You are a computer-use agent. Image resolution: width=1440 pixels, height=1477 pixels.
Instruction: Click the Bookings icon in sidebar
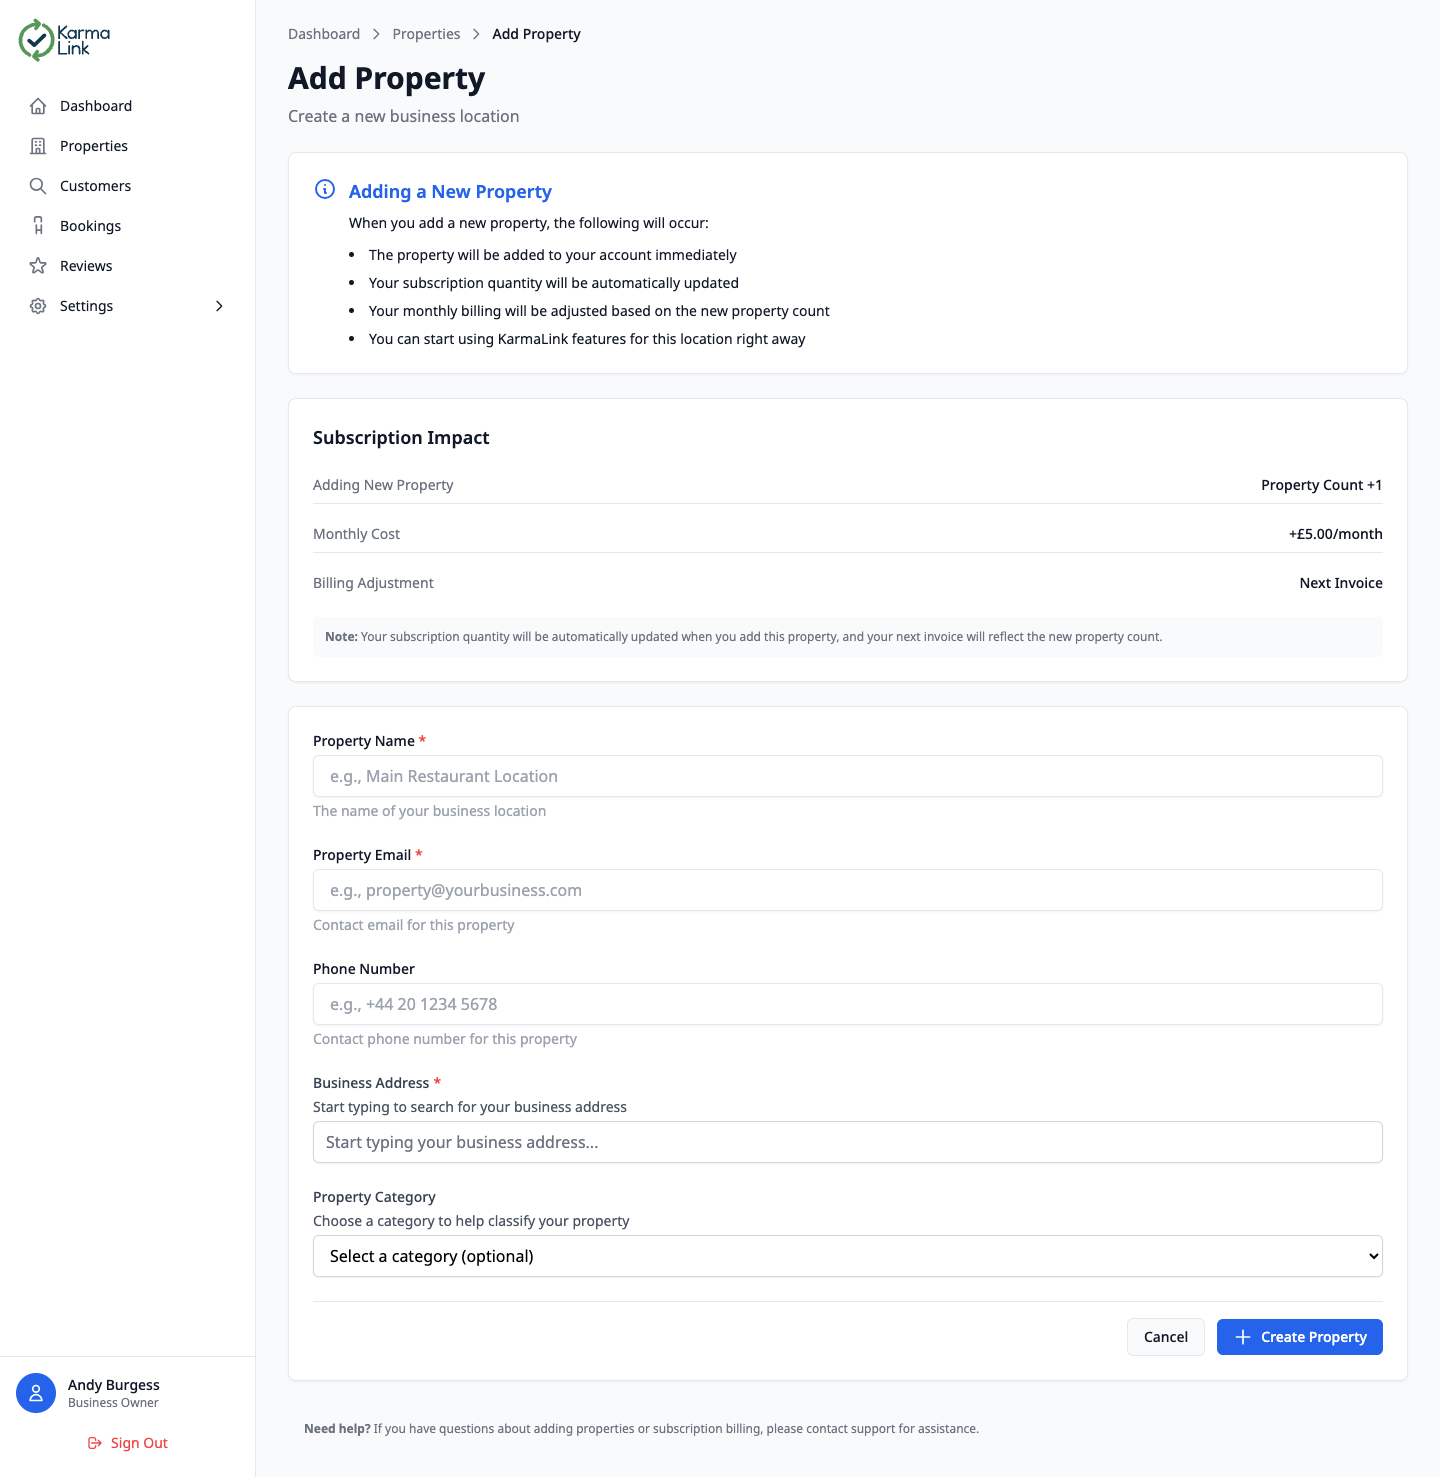point(38,225)
